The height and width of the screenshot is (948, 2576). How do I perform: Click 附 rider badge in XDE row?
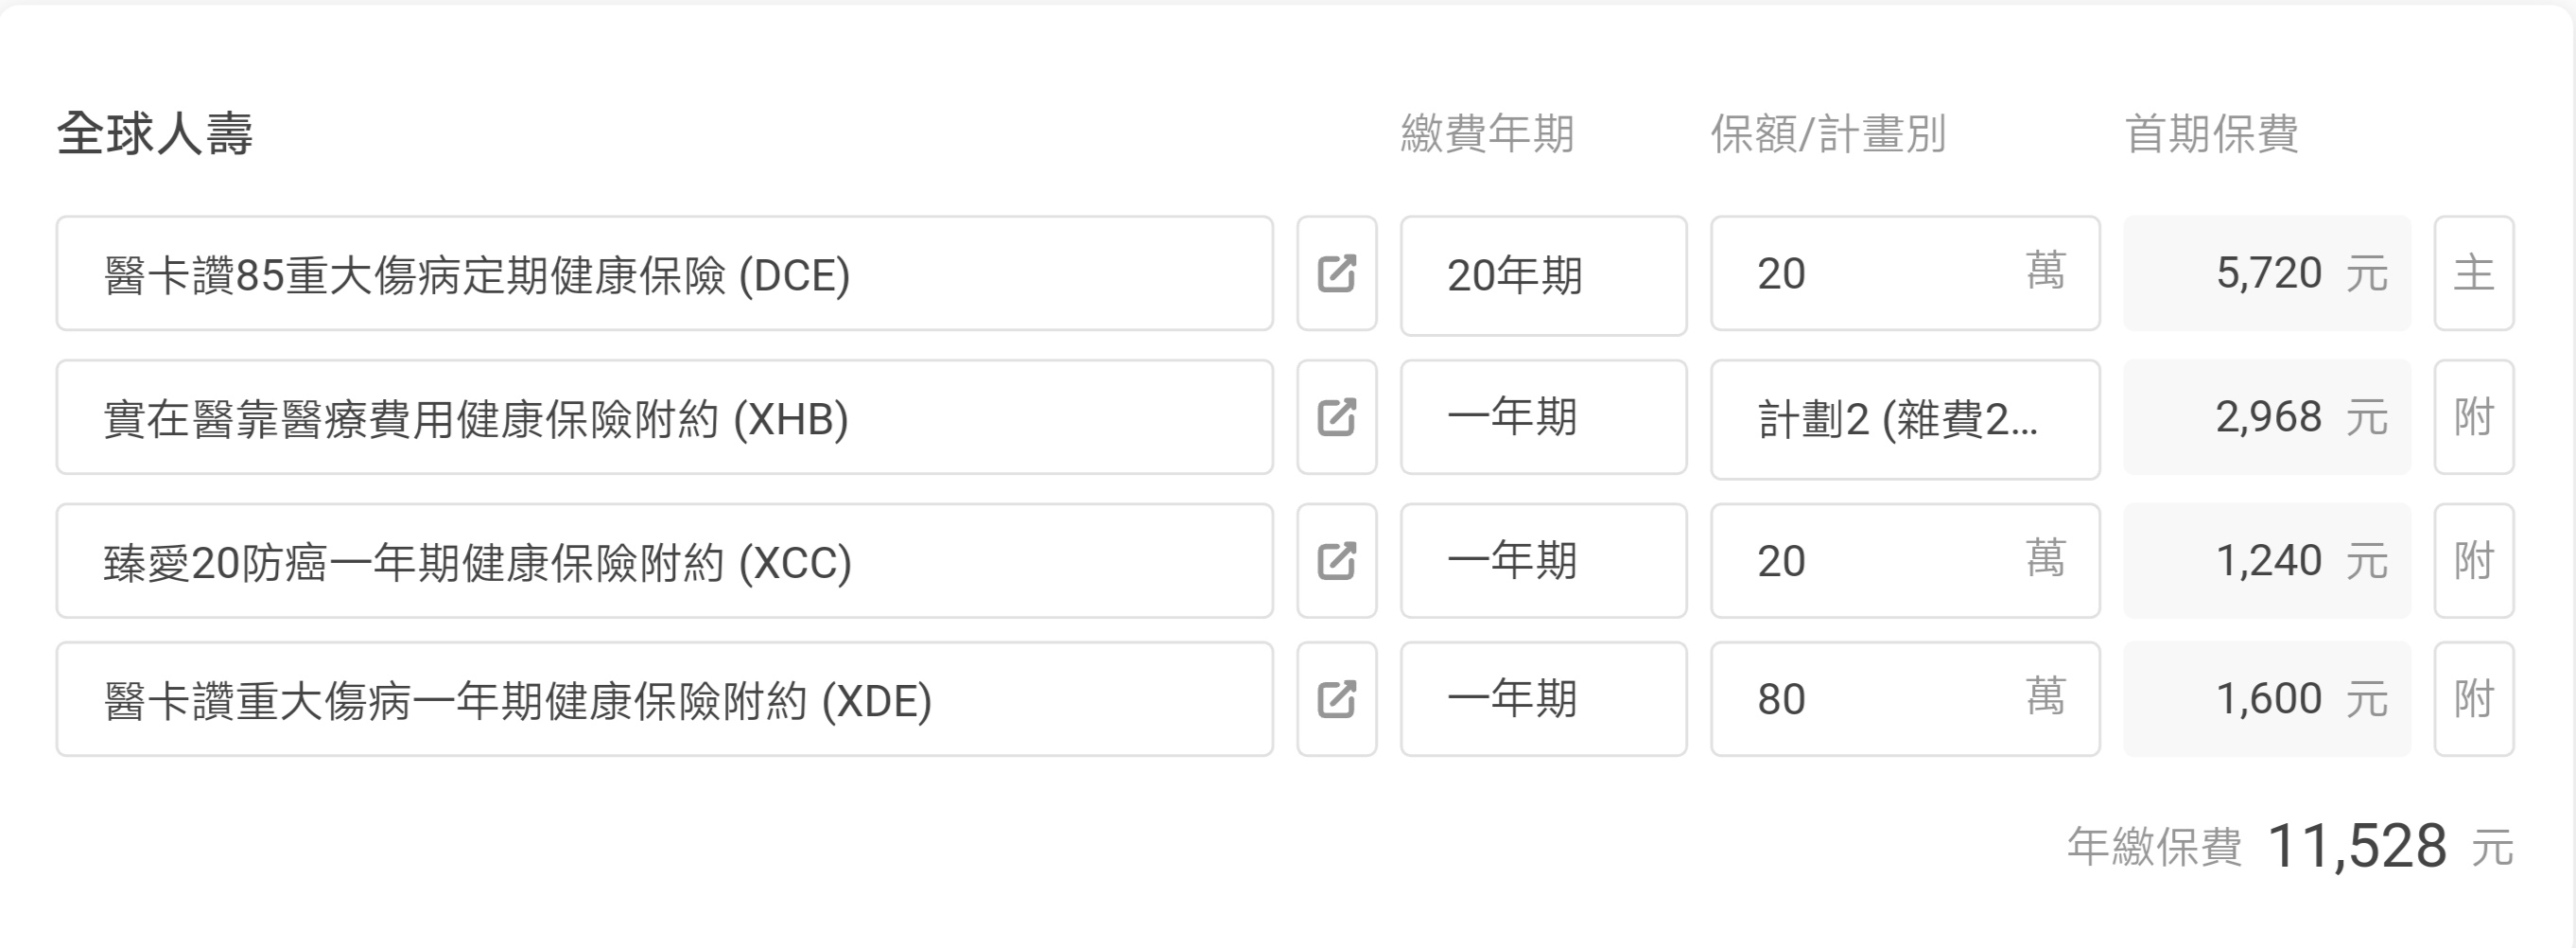[2473, 699]
